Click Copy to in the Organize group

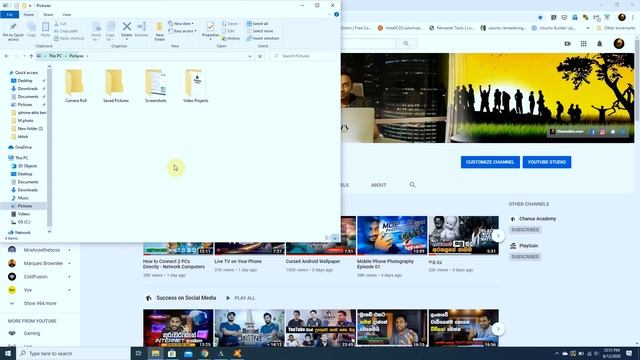pyautogui.click(x=110, y=31)
